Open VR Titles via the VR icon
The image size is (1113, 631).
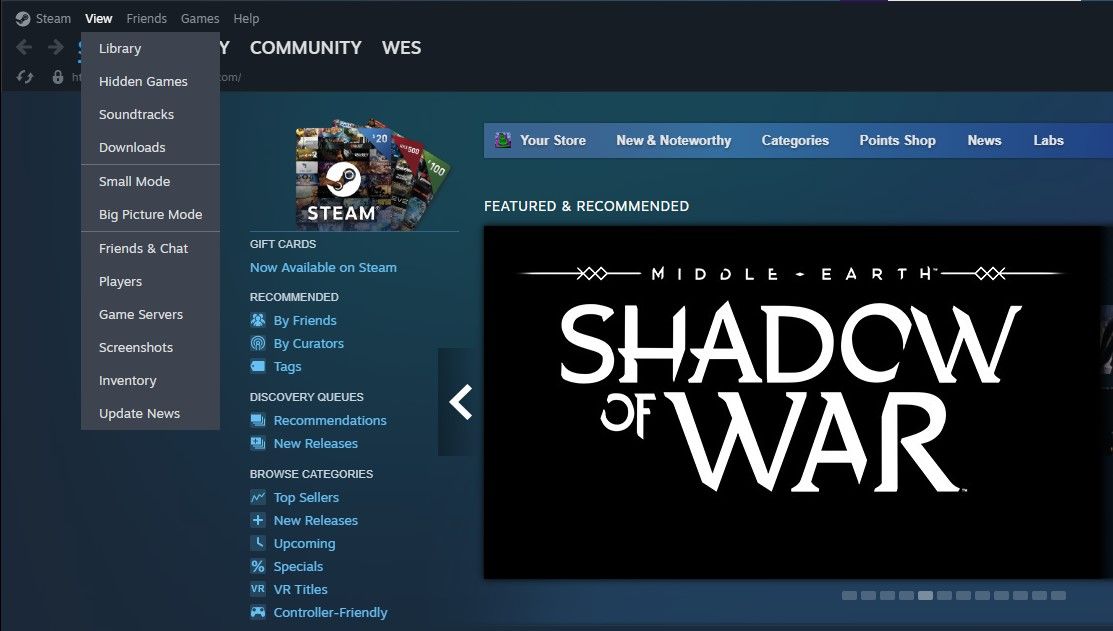point(258,589)
